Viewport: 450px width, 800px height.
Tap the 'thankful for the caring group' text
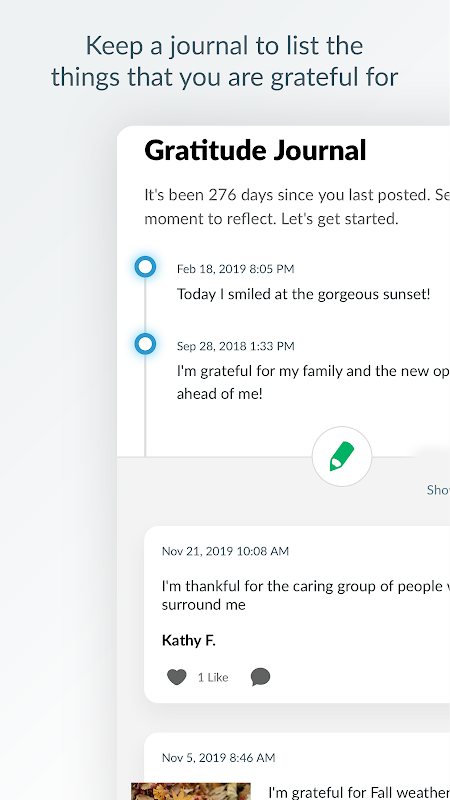[x=306, y=595]
